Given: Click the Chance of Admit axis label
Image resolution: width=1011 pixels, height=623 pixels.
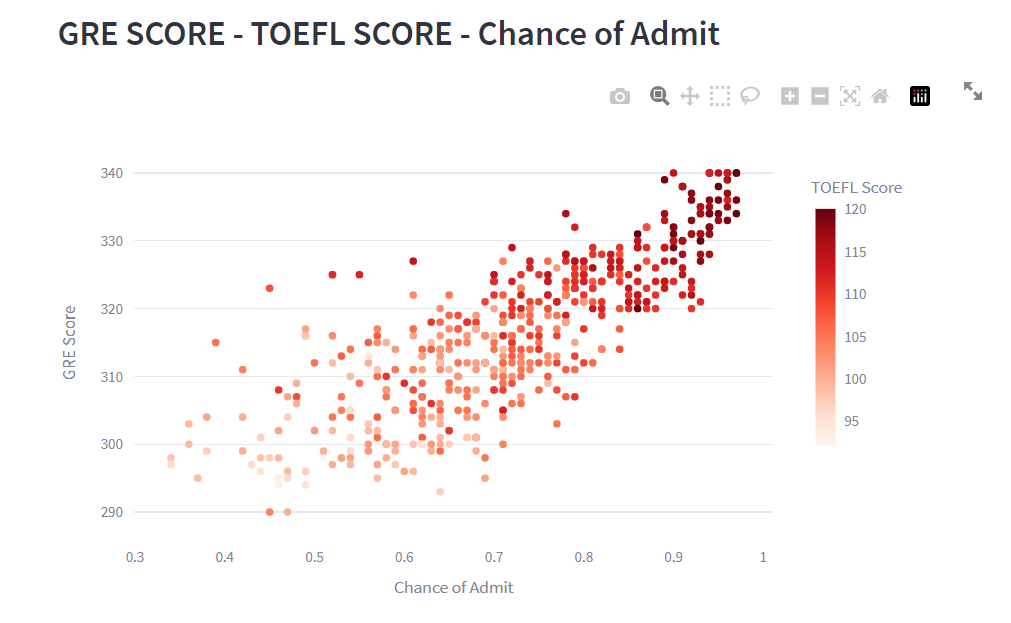Looking at the screenshot, I should click(453, 587).
